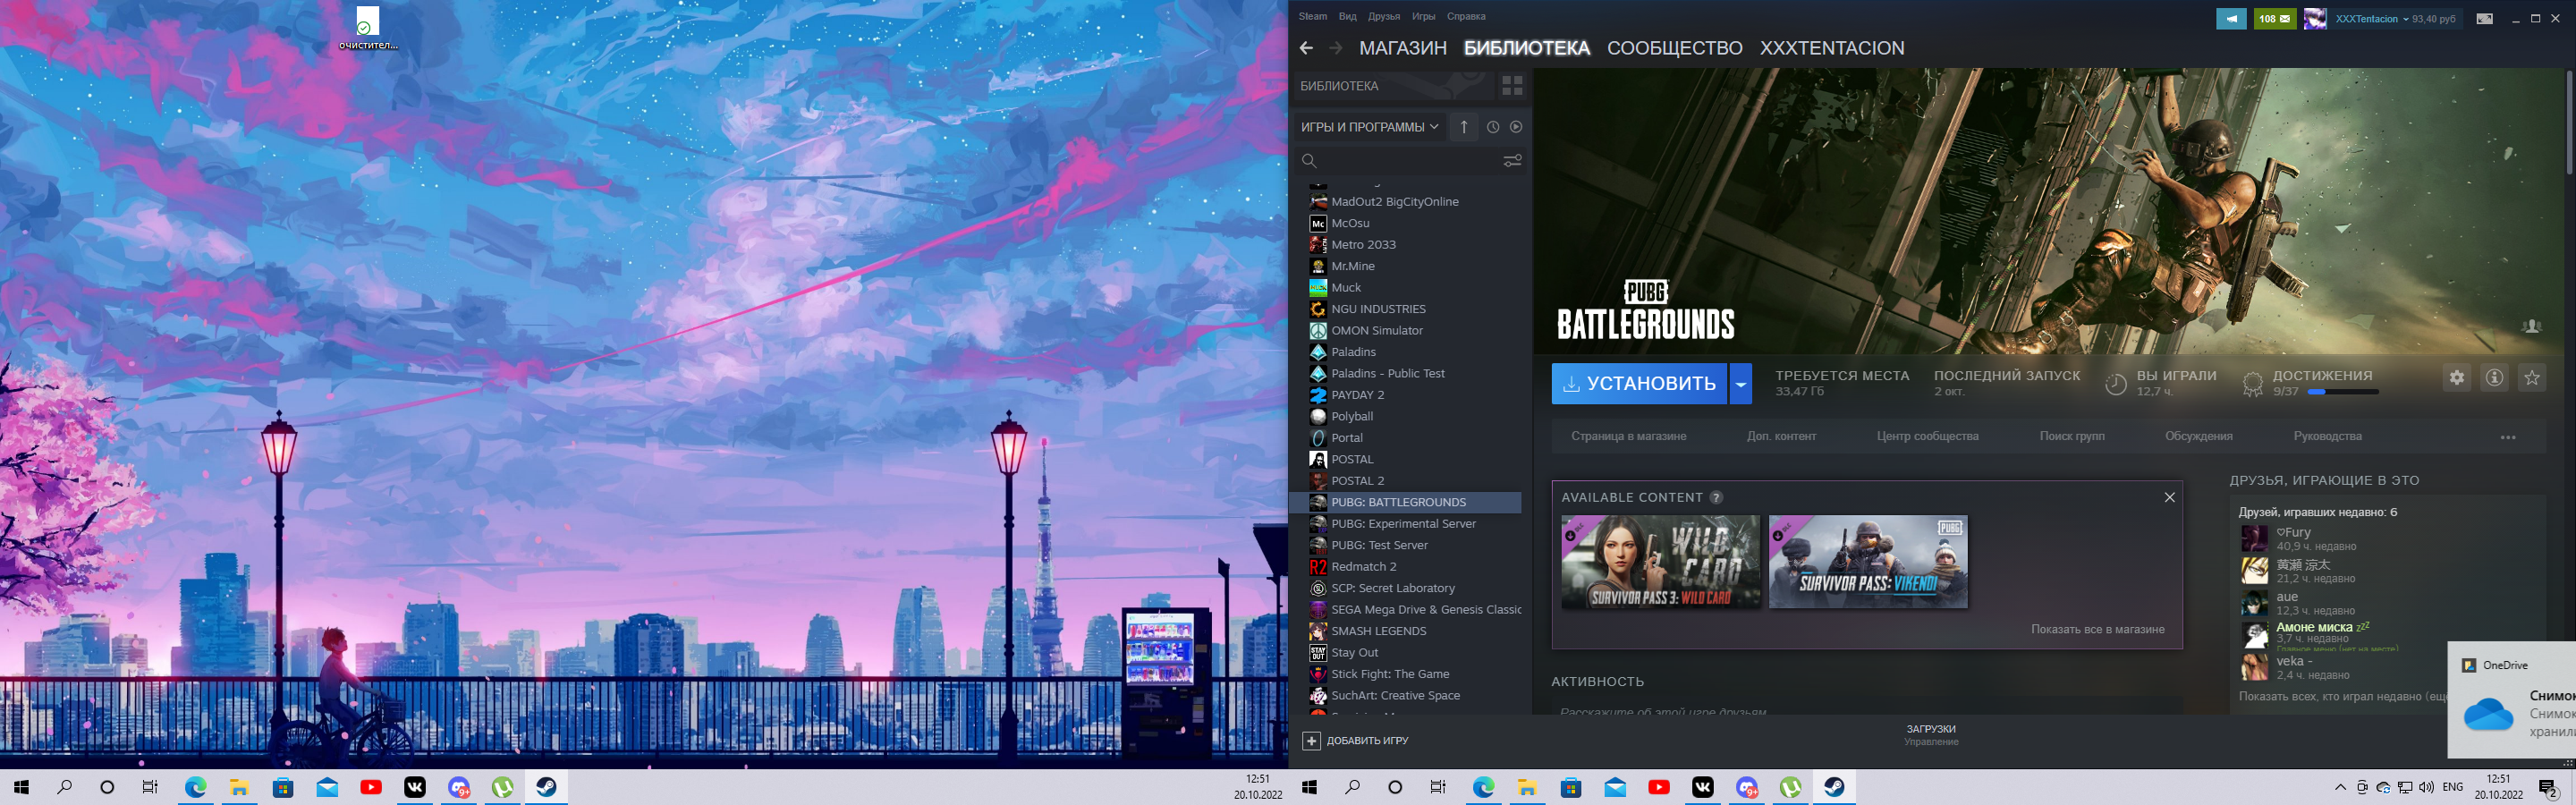The image size is (2576, 805).
Task: Click the library search input field
Action: (1410, 160)
